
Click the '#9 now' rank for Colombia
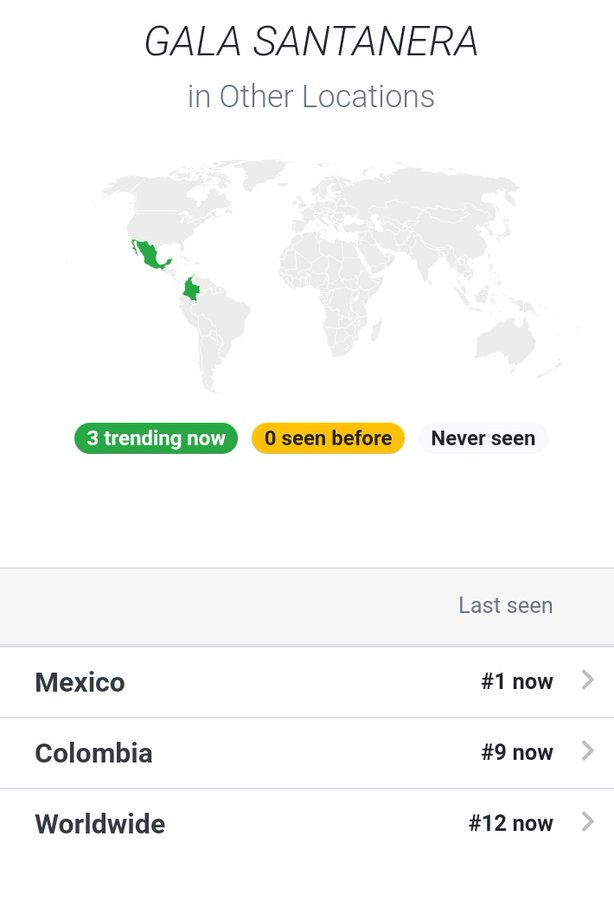click(517, 752)
